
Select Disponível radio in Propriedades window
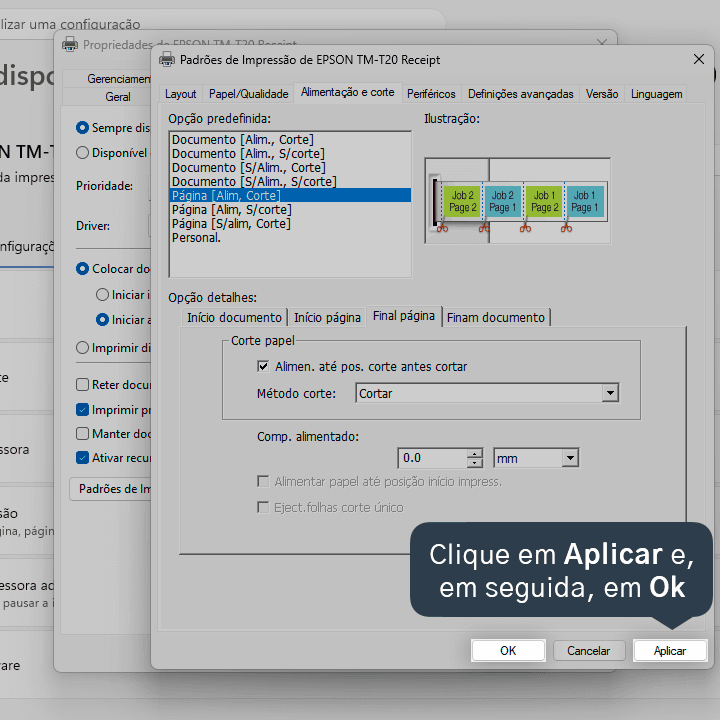82,152
